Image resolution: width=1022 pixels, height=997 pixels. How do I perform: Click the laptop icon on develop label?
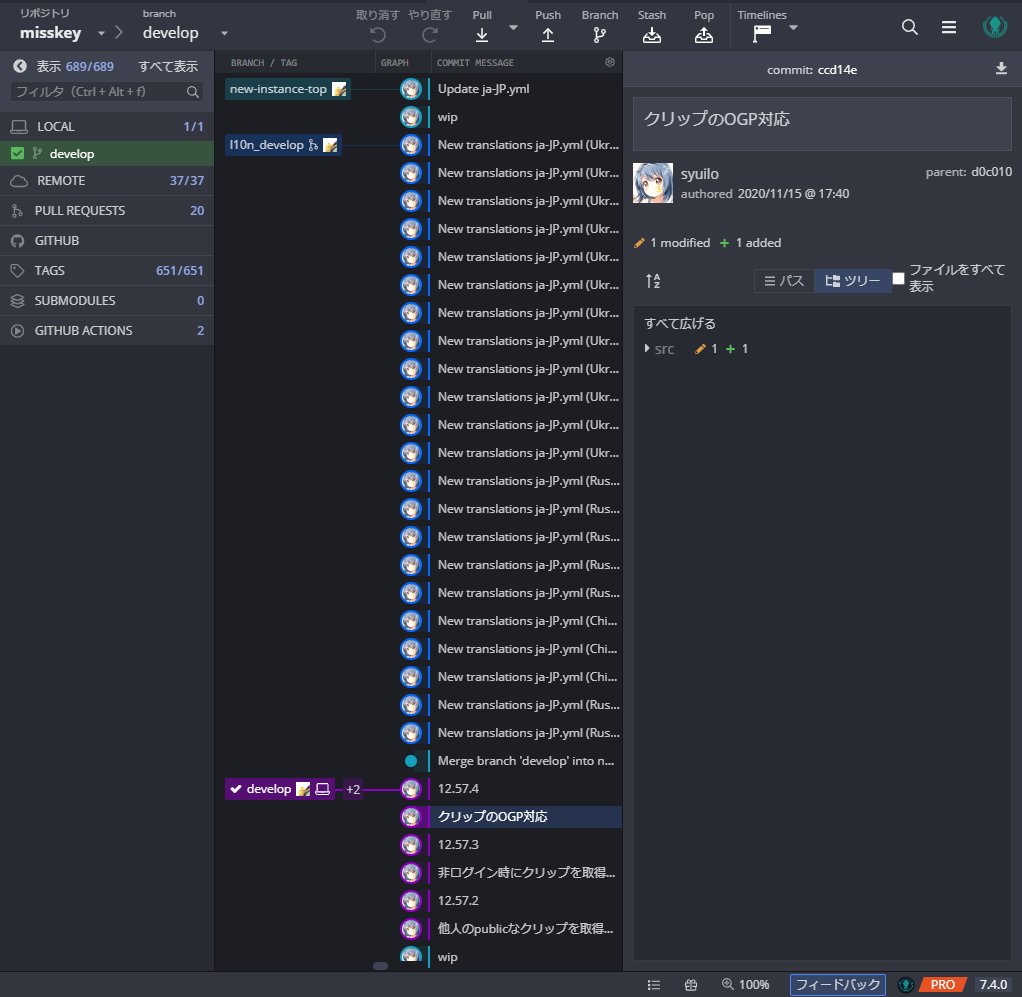click(323, 789)
